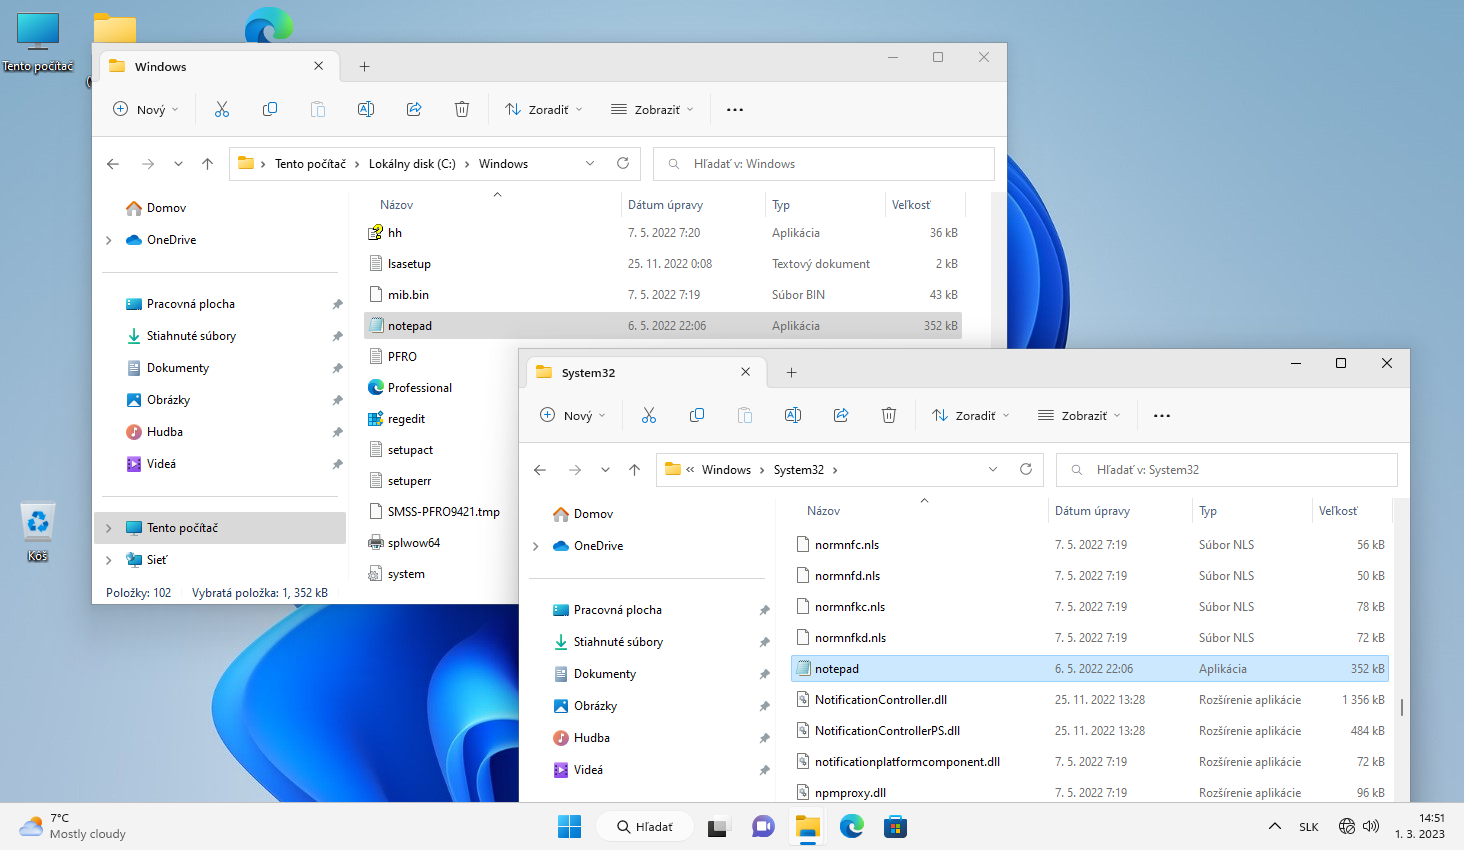Expand the OneDrive tree node in System32 window
Image resolution: width=1464 pixels, height=850 pixels.
536,546
